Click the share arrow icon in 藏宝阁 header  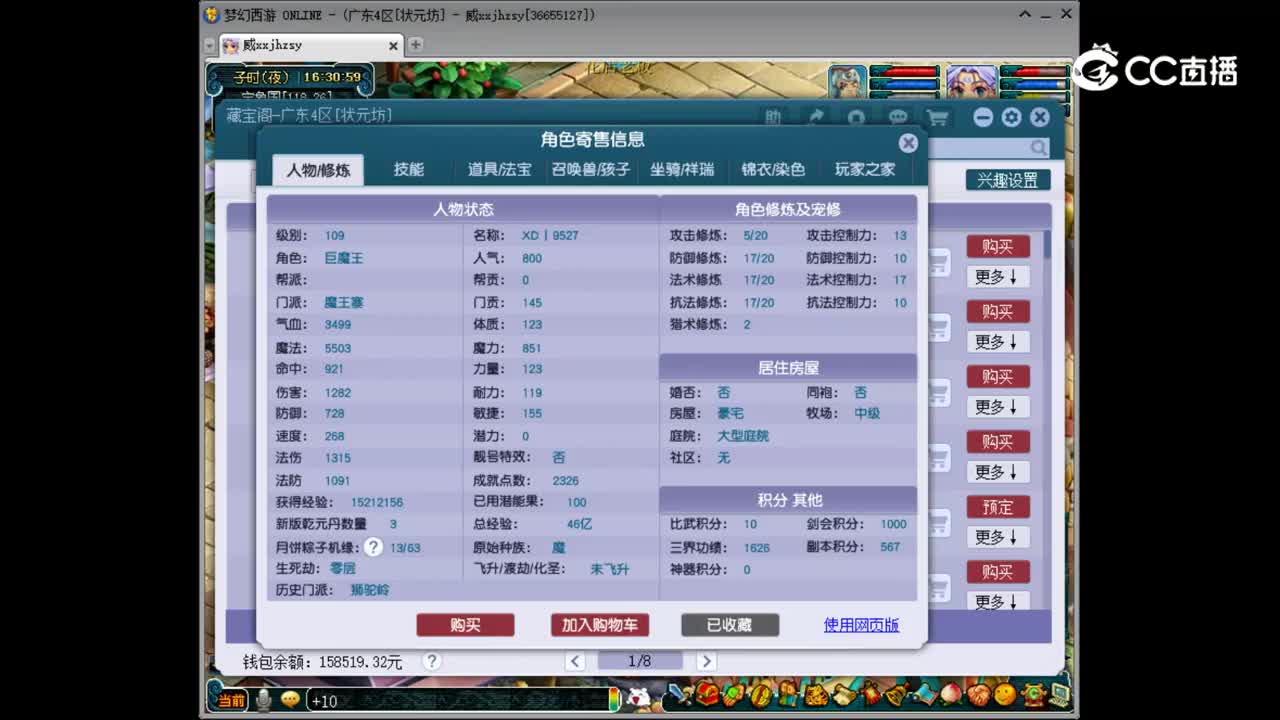(816, 118)
